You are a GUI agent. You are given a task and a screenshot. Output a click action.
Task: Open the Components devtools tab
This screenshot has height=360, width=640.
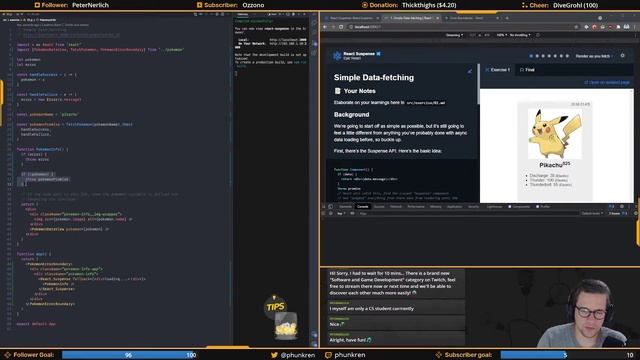click(518, 207)
